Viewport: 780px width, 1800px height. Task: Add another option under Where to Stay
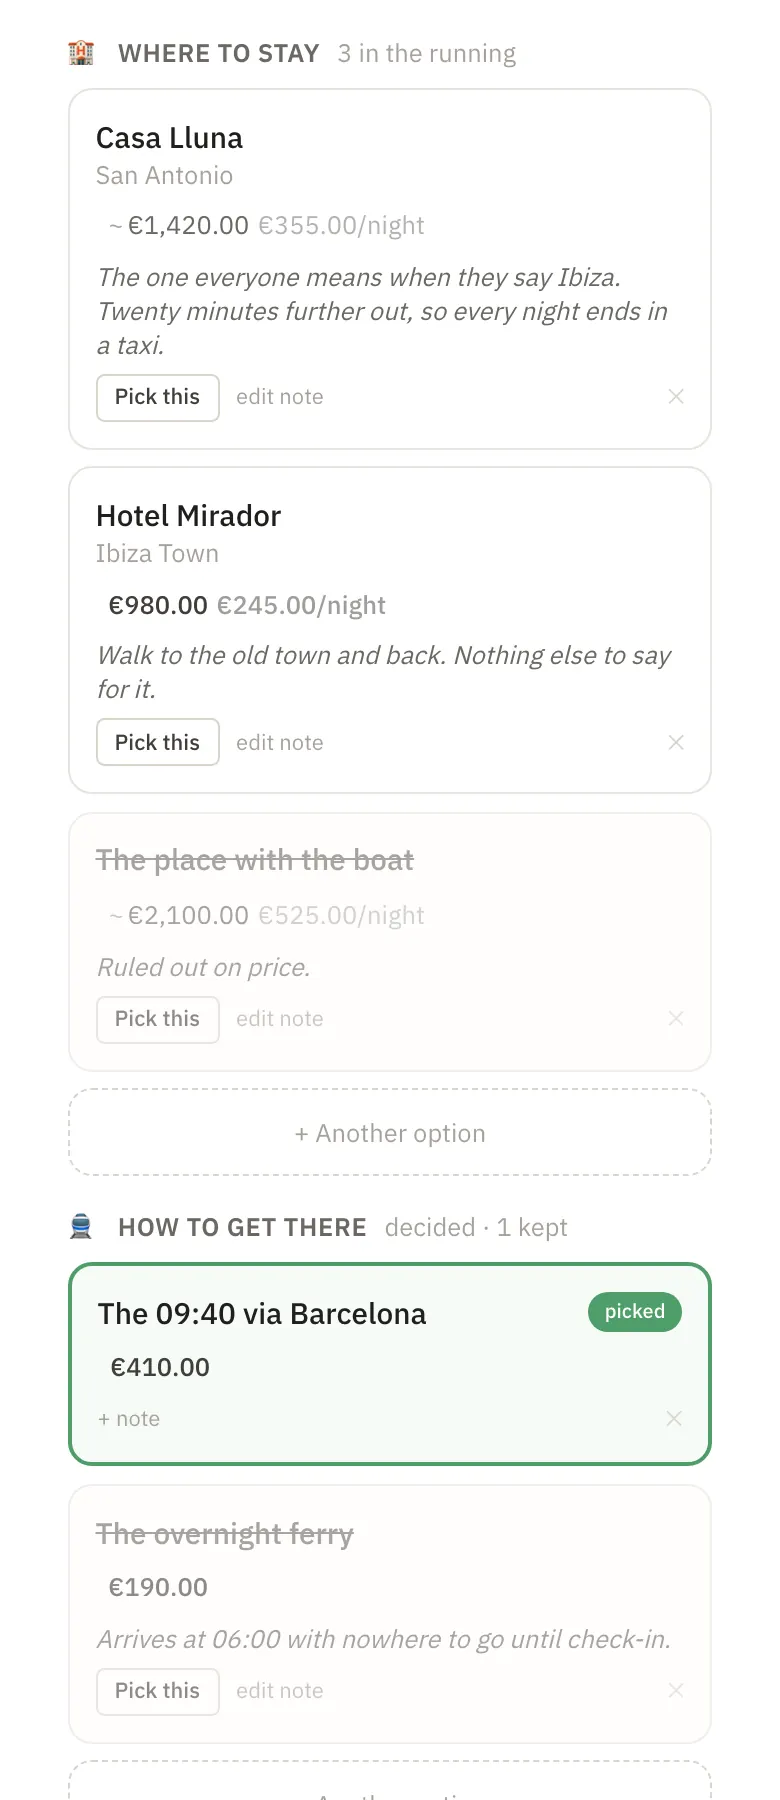pos(390,1132)
